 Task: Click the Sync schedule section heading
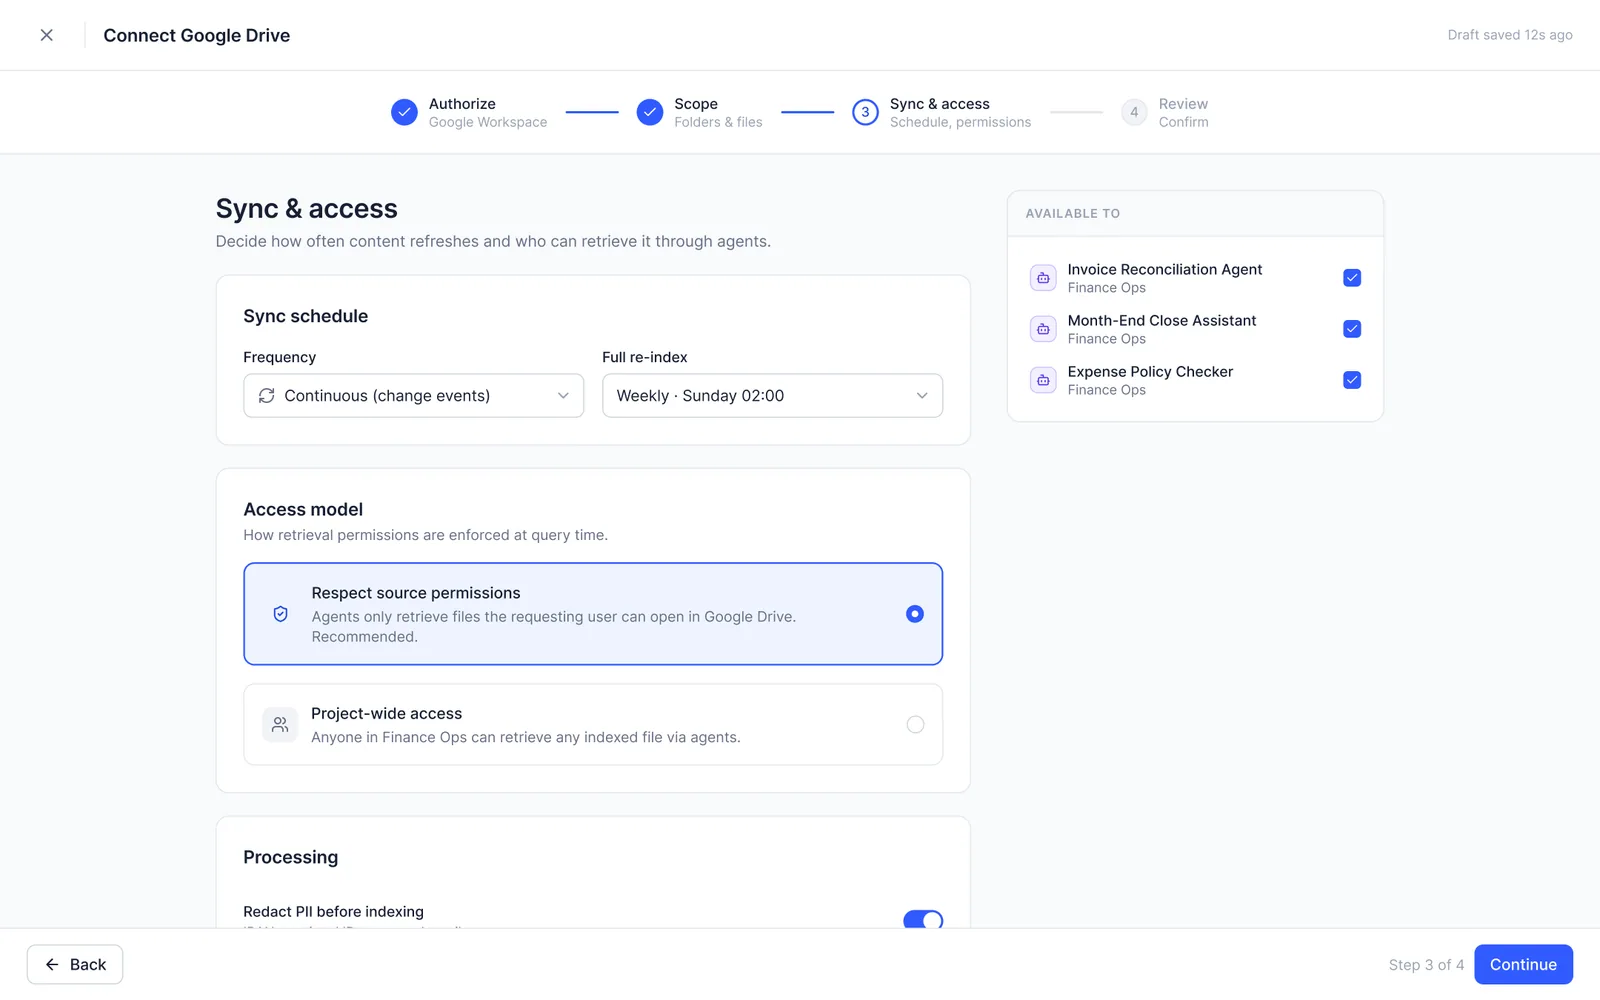(x=306, y=316)
